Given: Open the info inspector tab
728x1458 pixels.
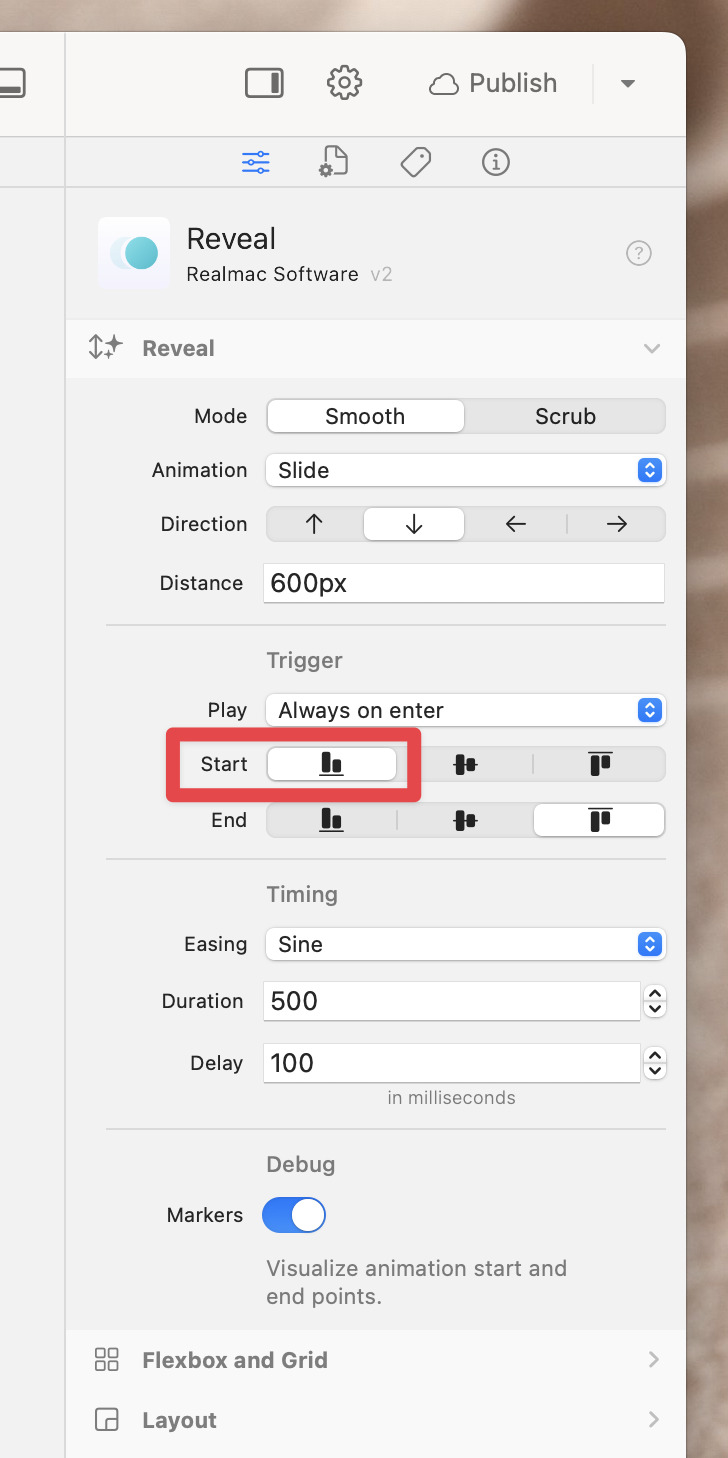Looking at the screenshot, I should (x=496, y=162).
